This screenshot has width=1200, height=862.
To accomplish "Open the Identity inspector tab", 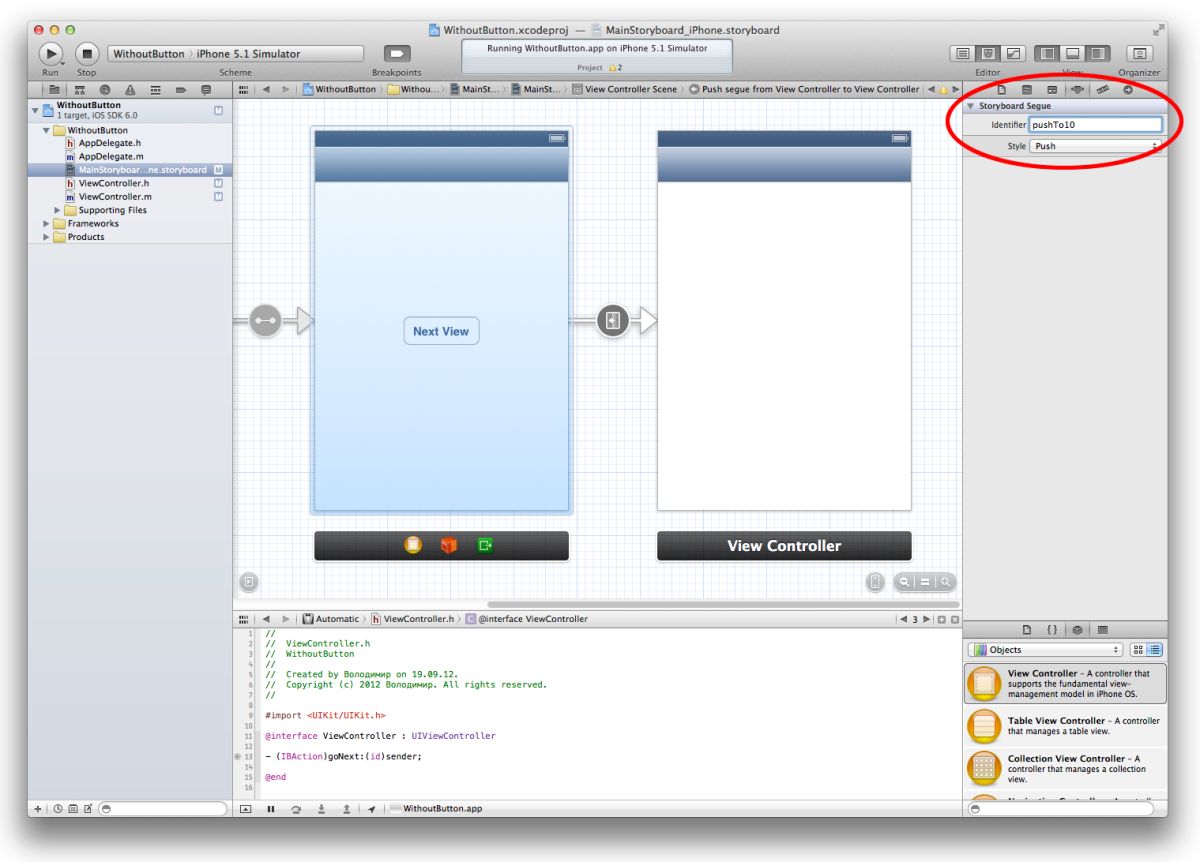I will [x=1052, y=89].
